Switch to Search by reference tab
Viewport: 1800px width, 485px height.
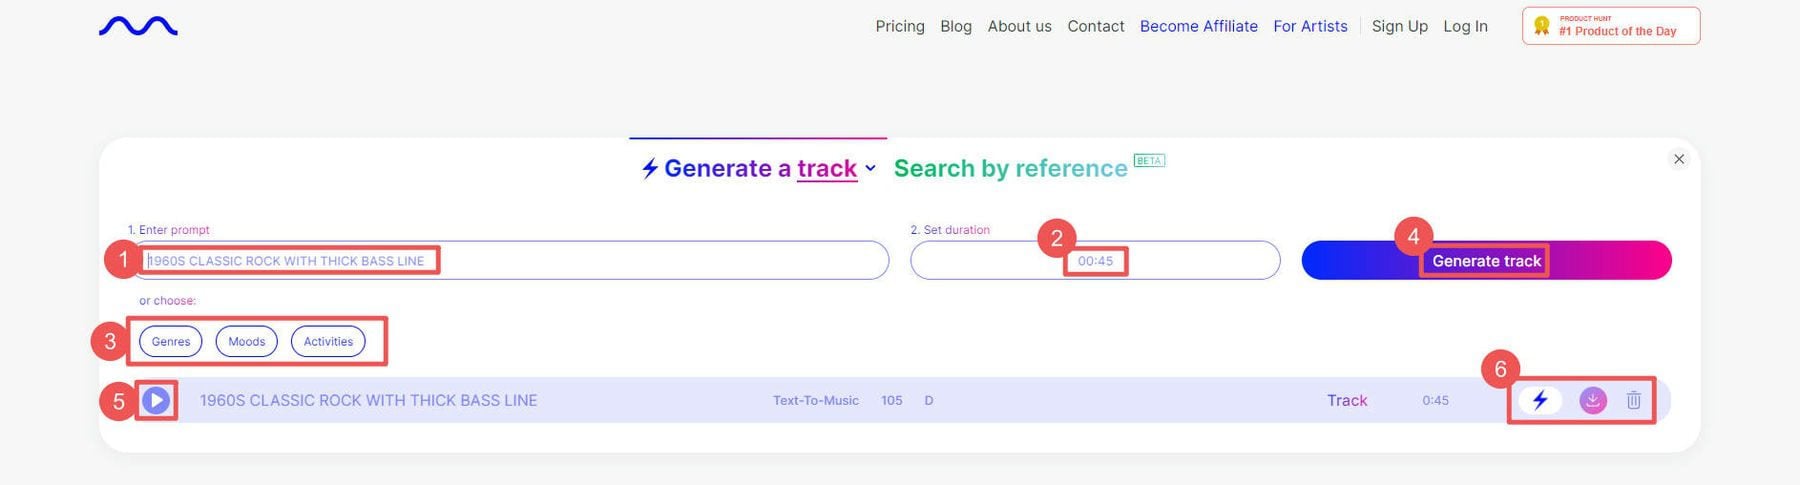[1010, 168]
